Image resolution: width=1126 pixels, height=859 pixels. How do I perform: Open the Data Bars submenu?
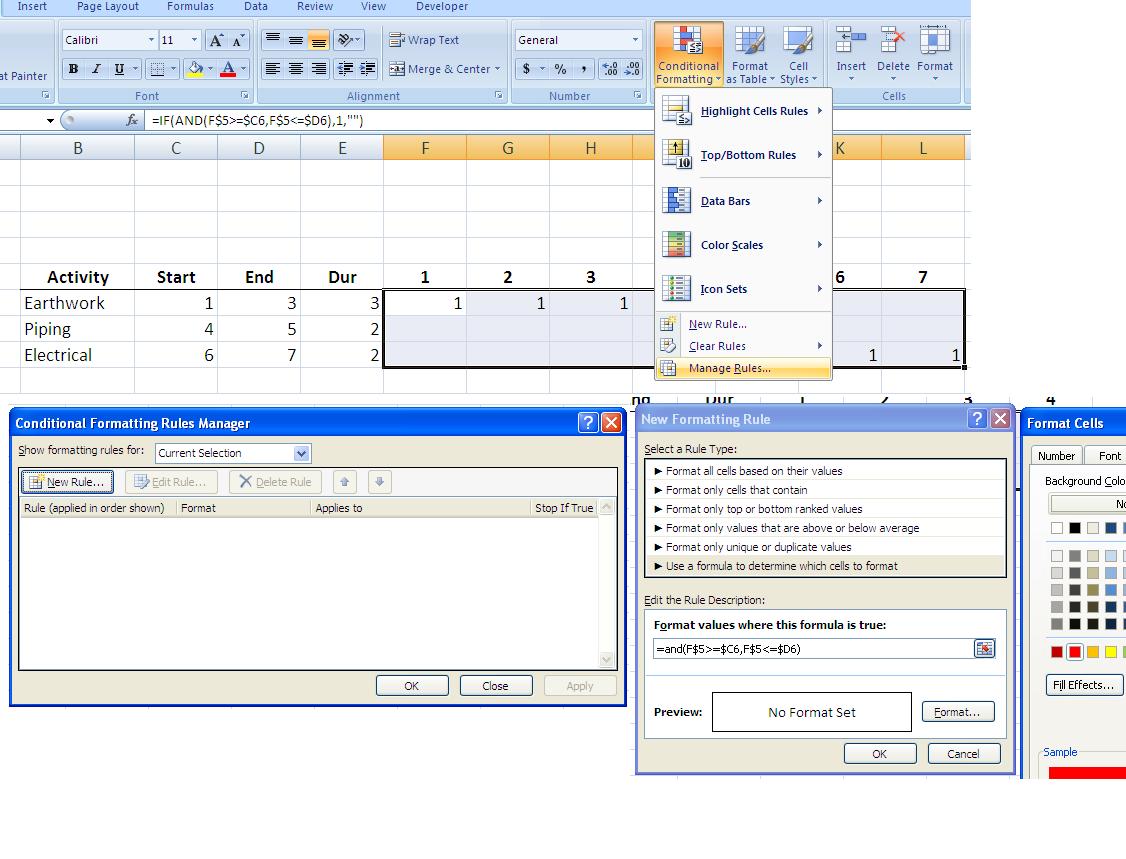pos(743,201)
